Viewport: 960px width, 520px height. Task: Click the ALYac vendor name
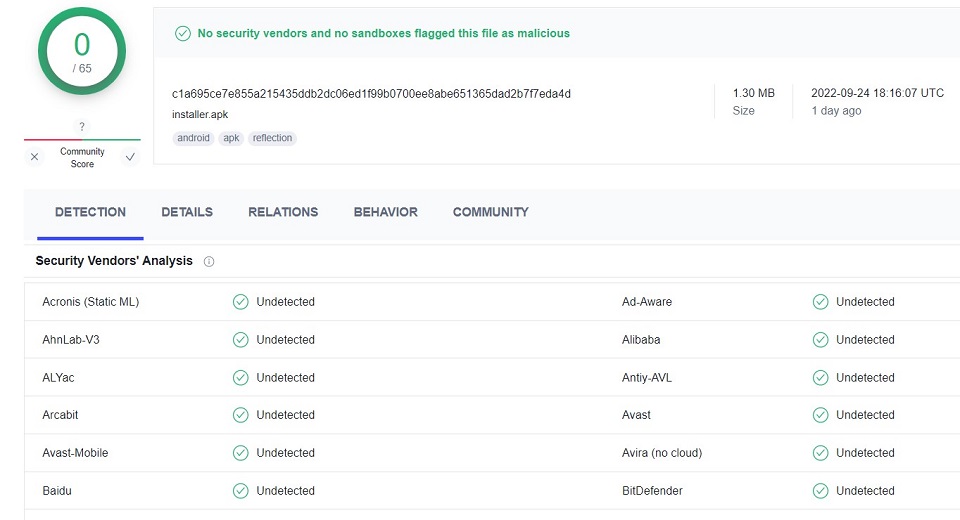coord(58,378)
